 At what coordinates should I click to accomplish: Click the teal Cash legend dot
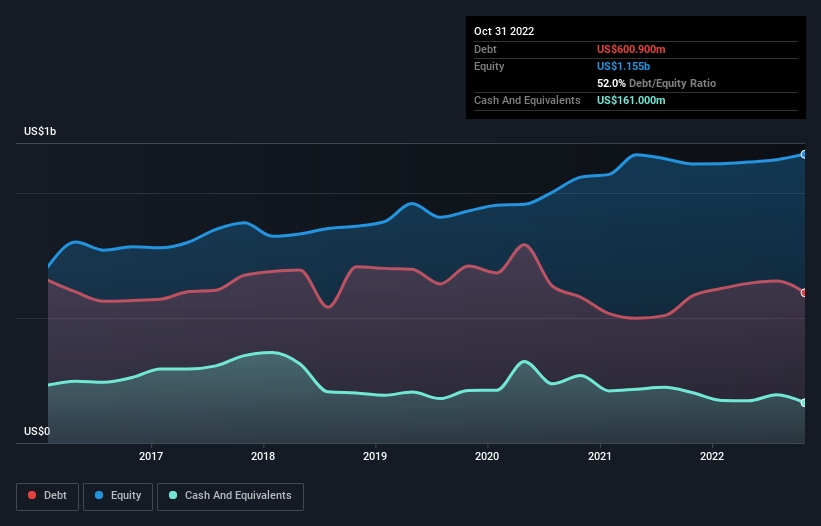pos(173,495)
